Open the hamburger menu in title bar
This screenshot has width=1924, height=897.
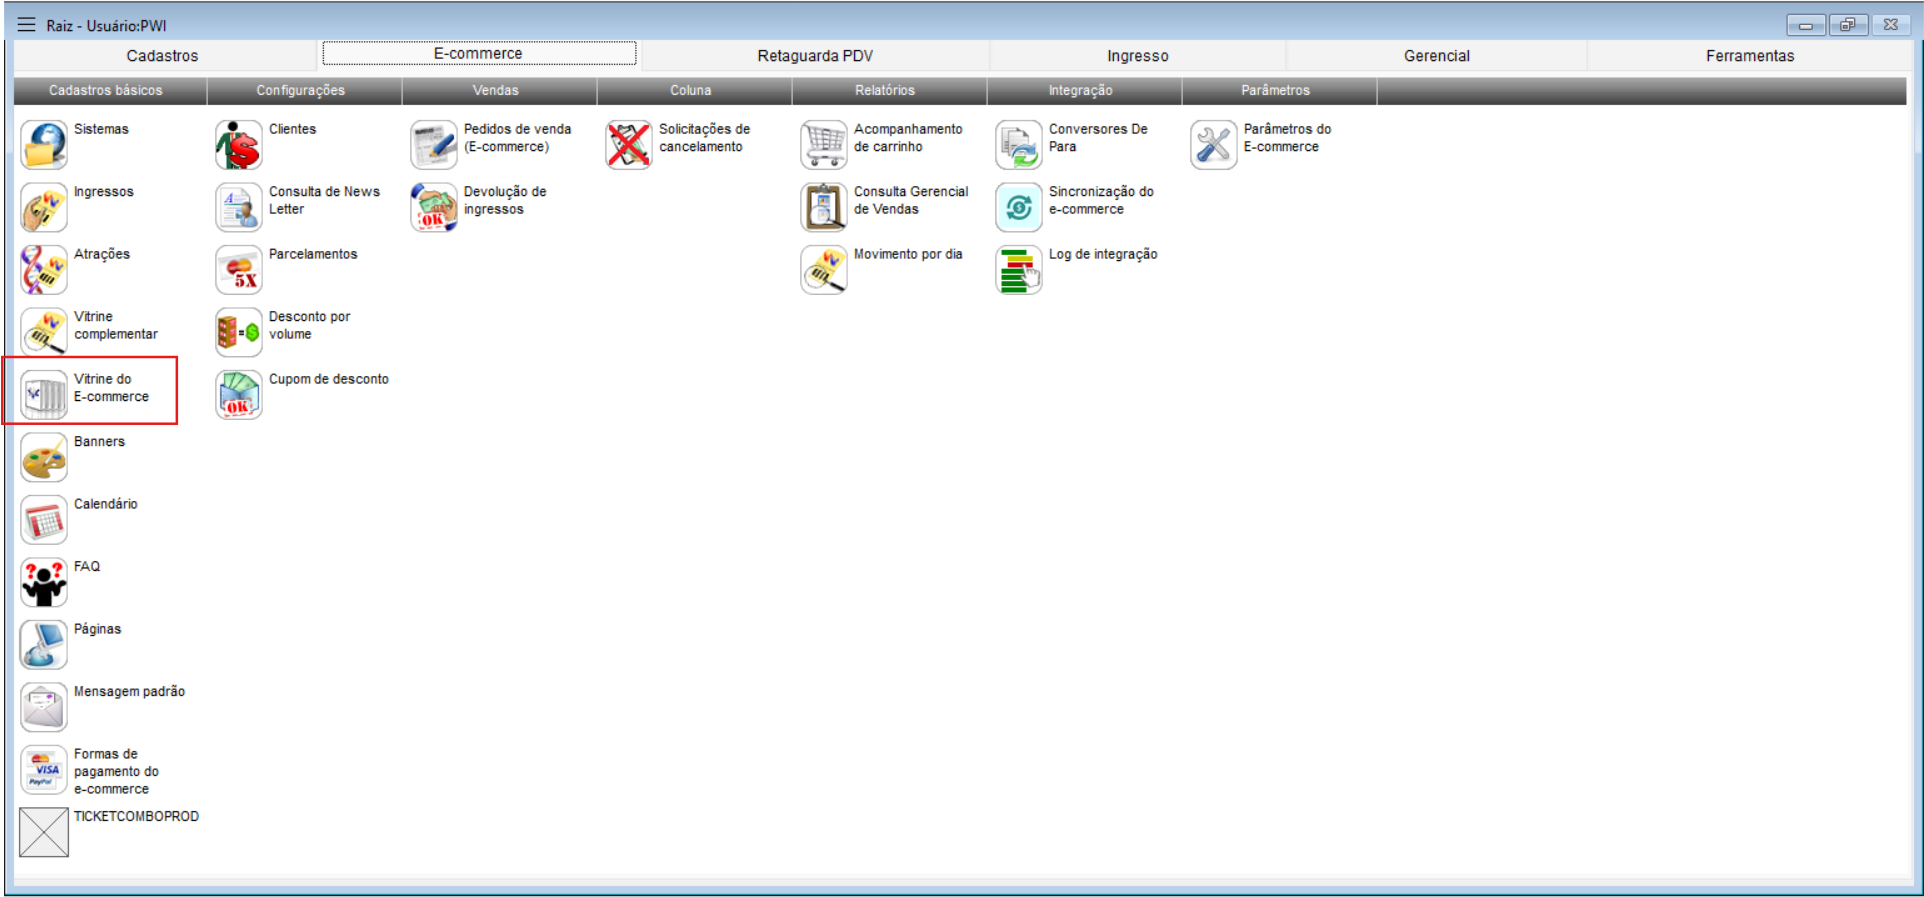tap(26, 25)
